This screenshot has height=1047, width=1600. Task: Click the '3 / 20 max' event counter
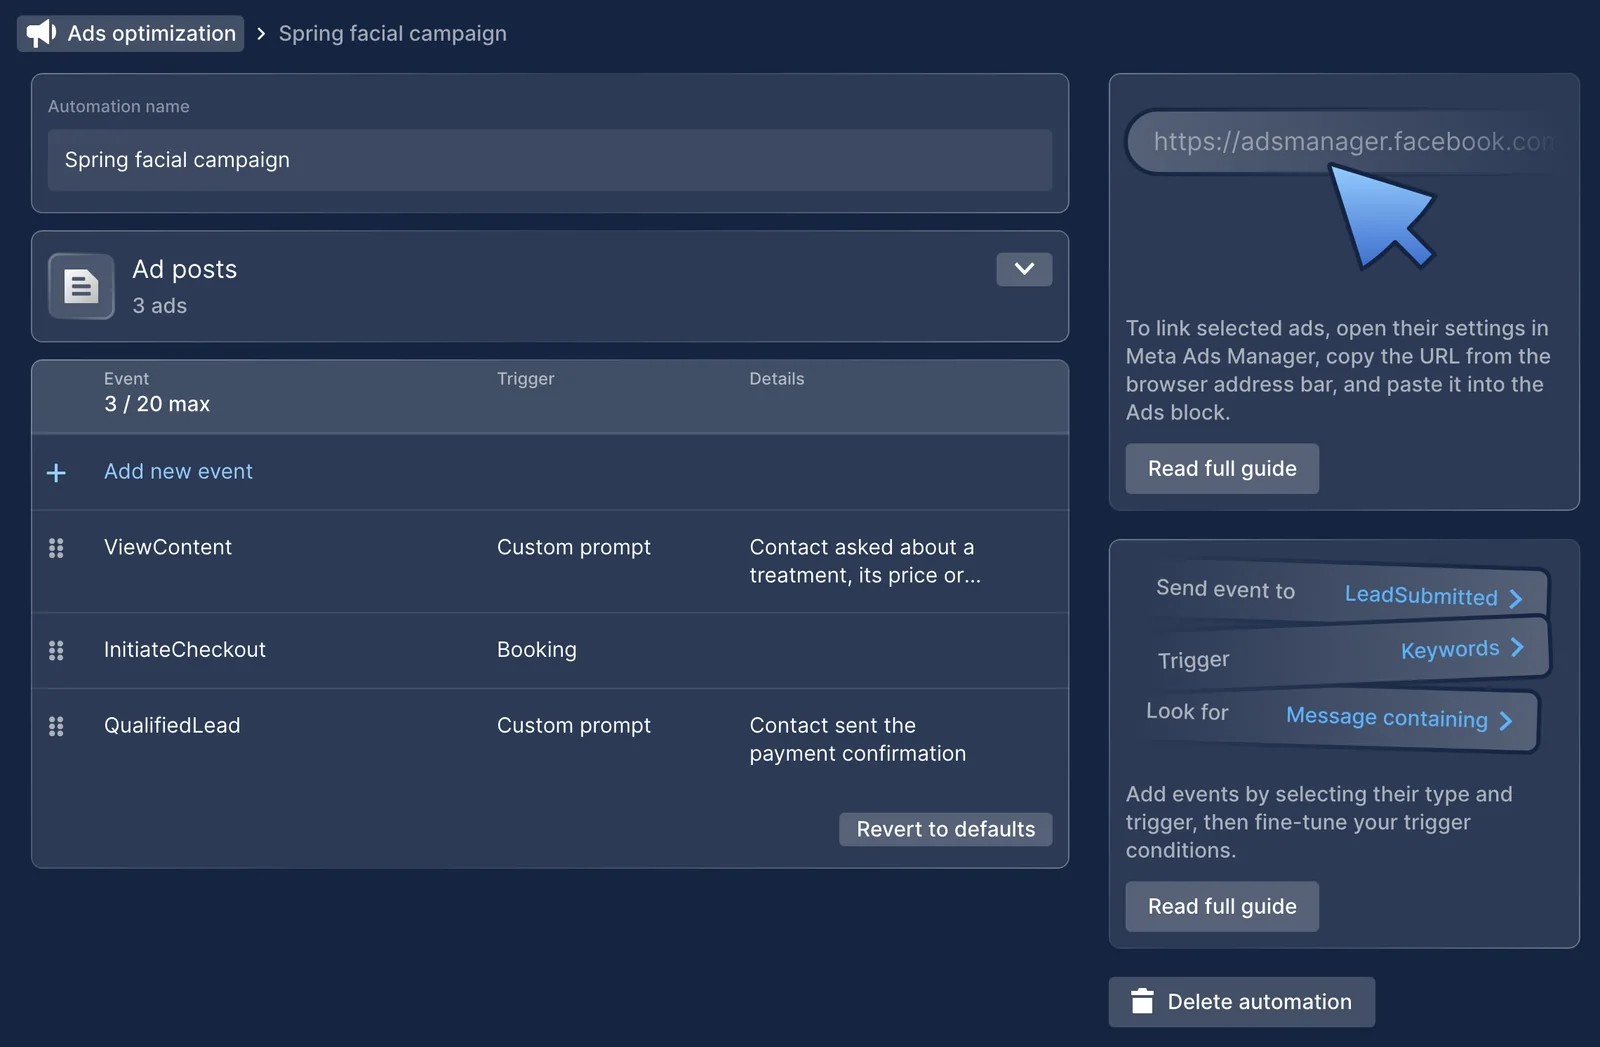(x=157, y=404)
